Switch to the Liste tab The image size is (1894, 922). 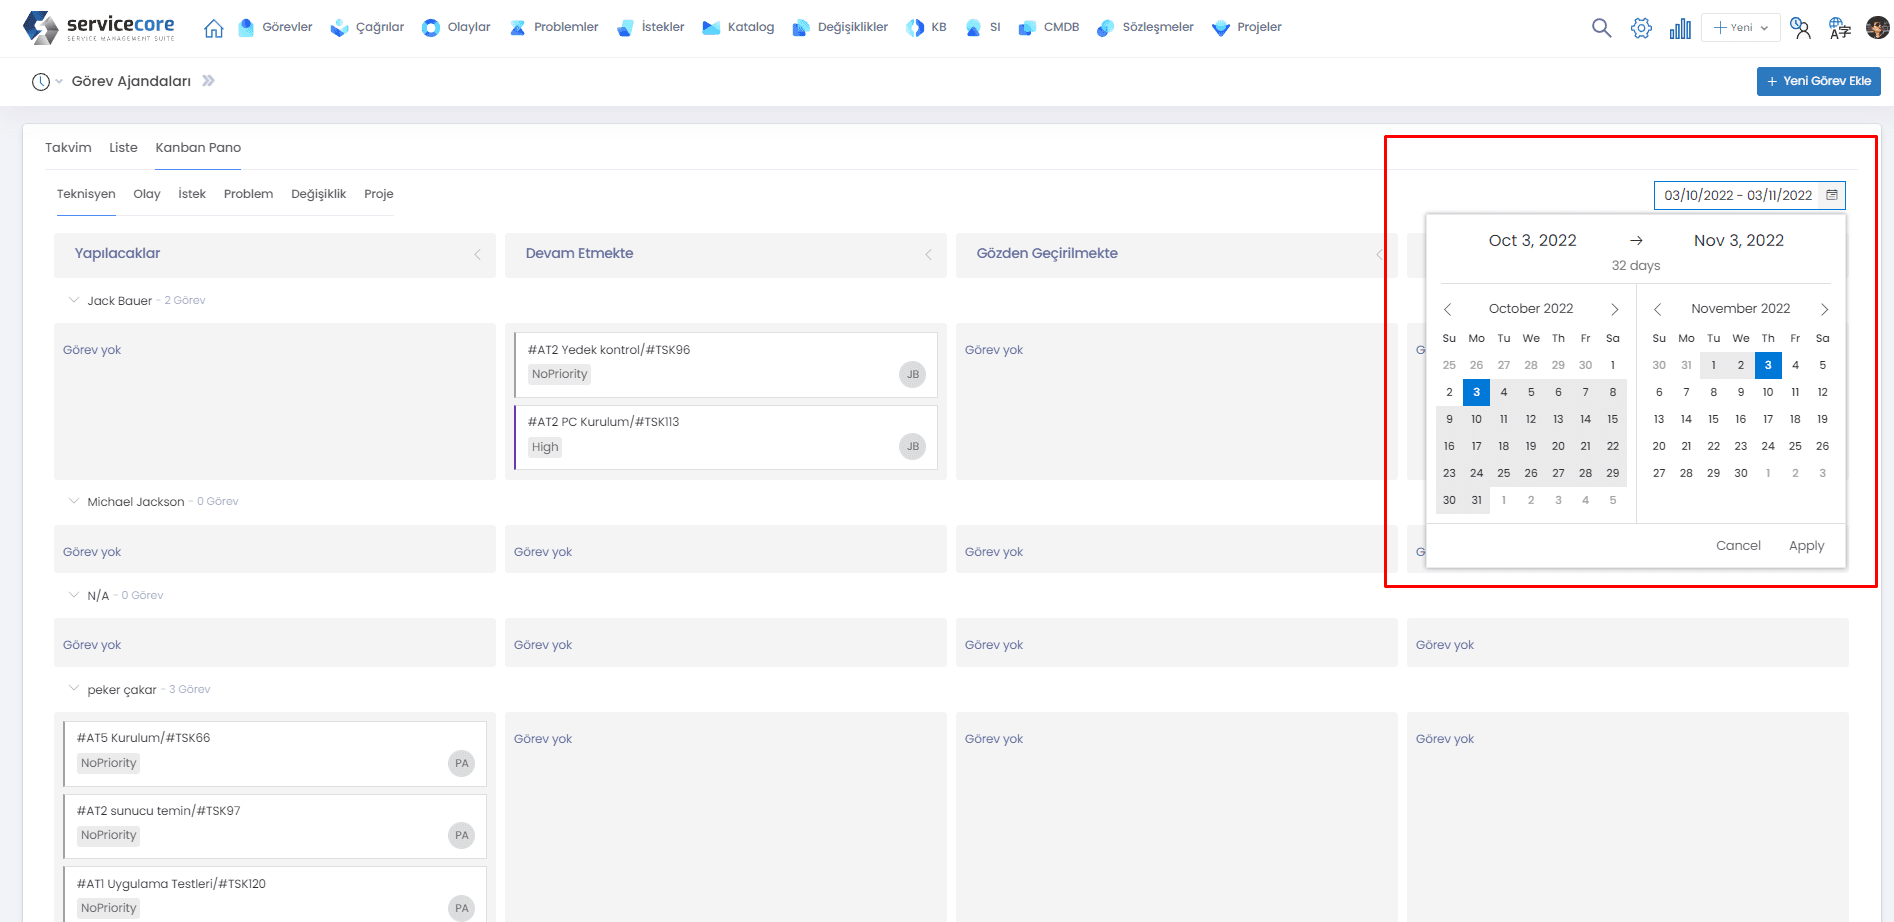[x=123, y=147]
